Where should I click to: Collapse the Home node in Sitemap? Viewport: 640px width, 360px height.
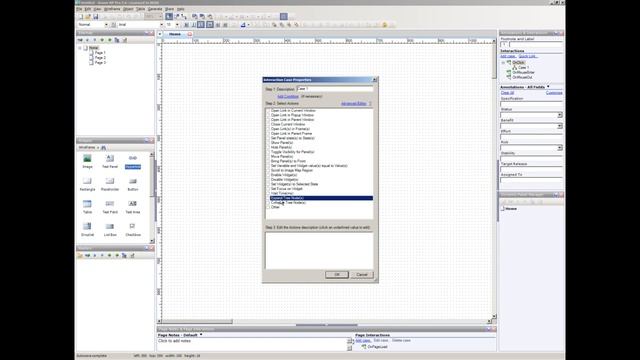point(80,48)
